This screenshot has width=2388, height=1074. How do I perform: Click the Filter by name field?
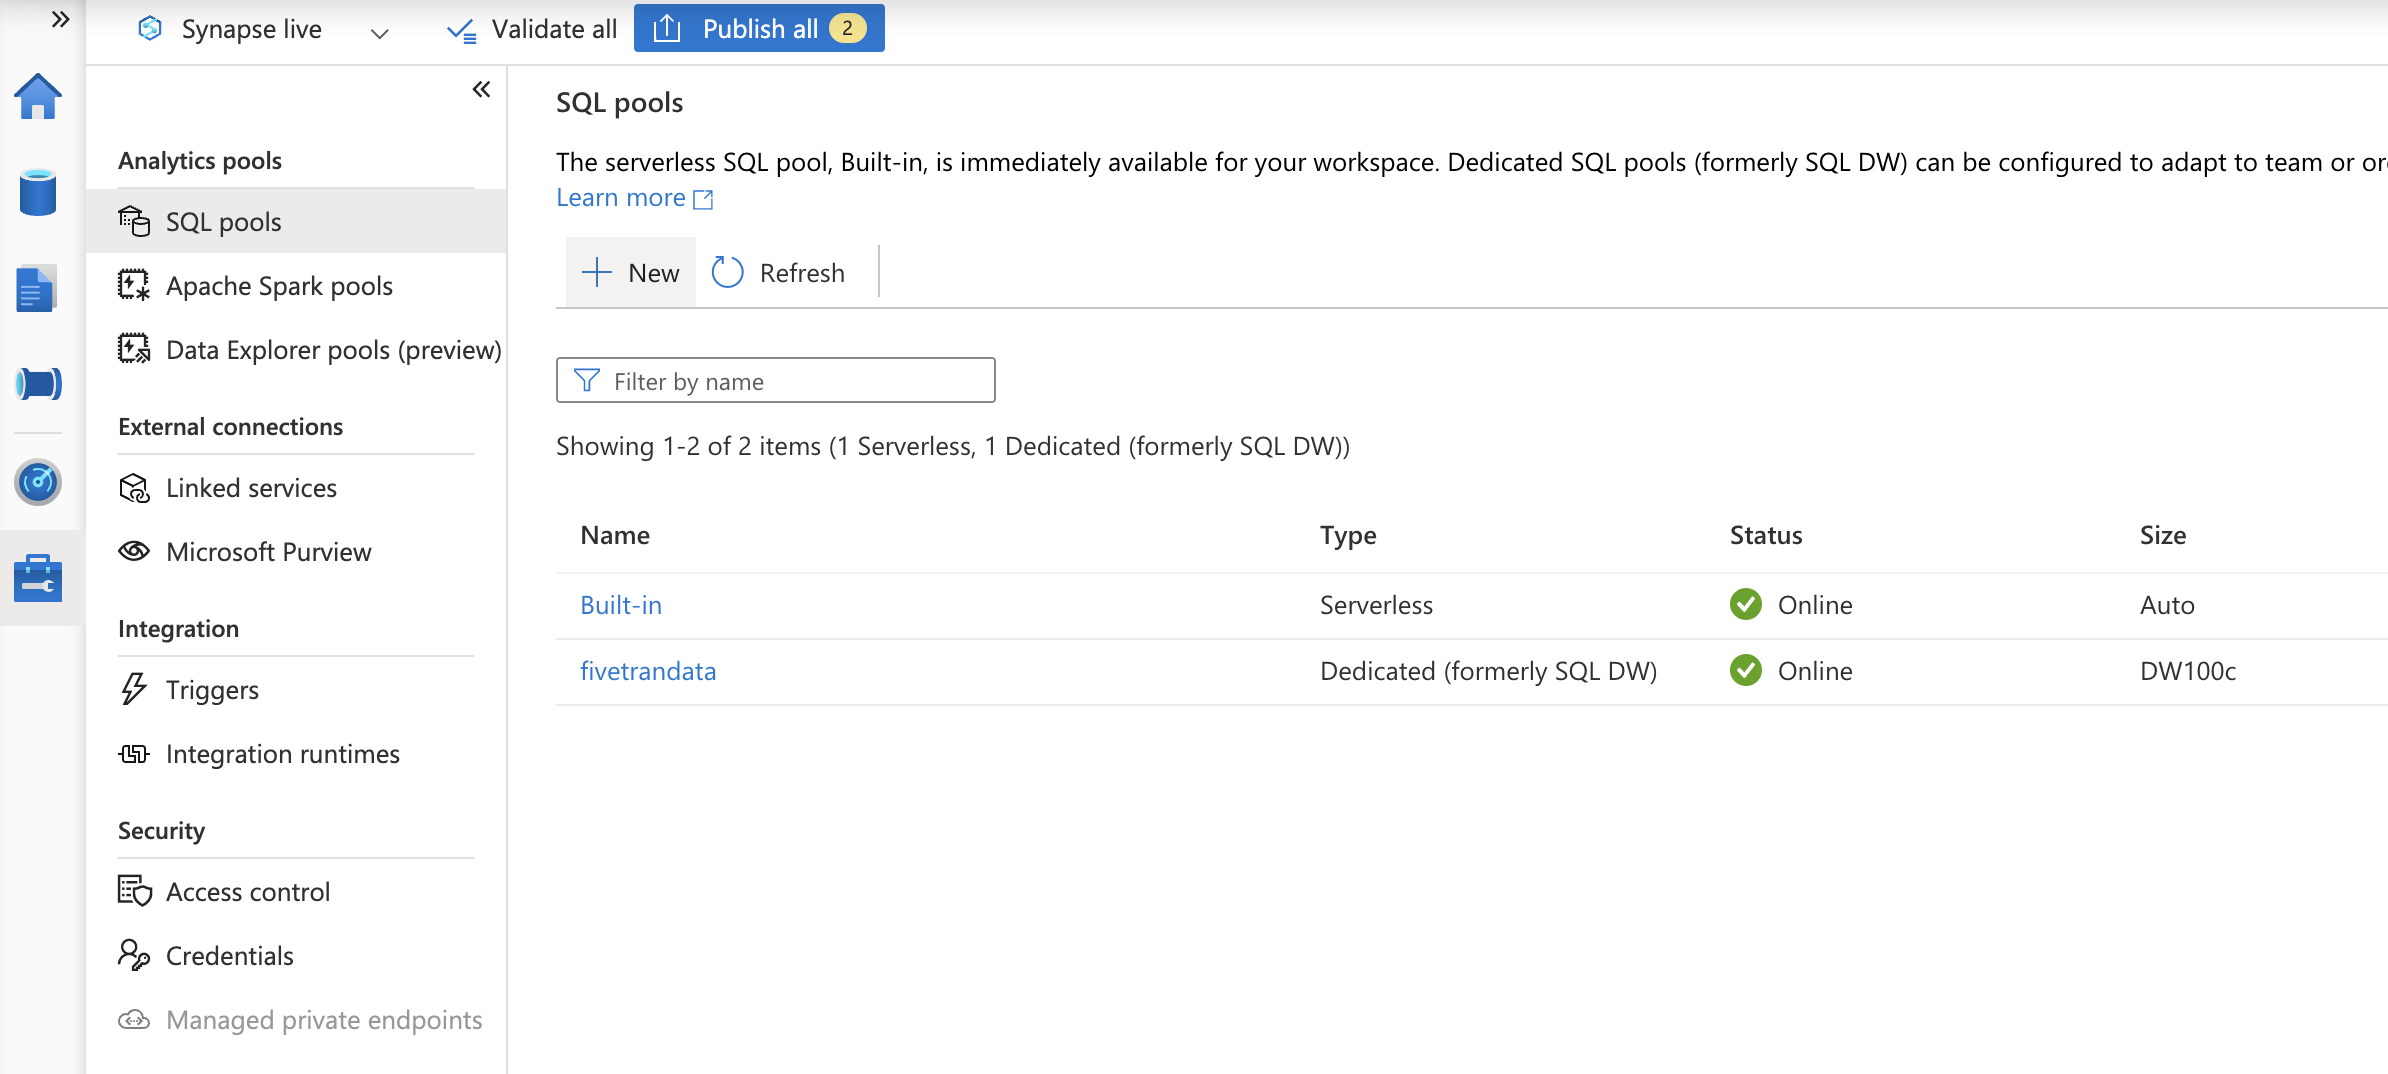click(776, 380)
